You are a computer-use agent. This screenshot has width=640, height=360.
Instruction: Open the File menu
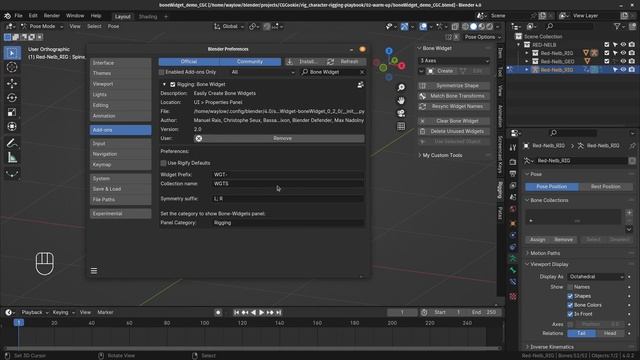pyautogui.click(x=18, y=16)
